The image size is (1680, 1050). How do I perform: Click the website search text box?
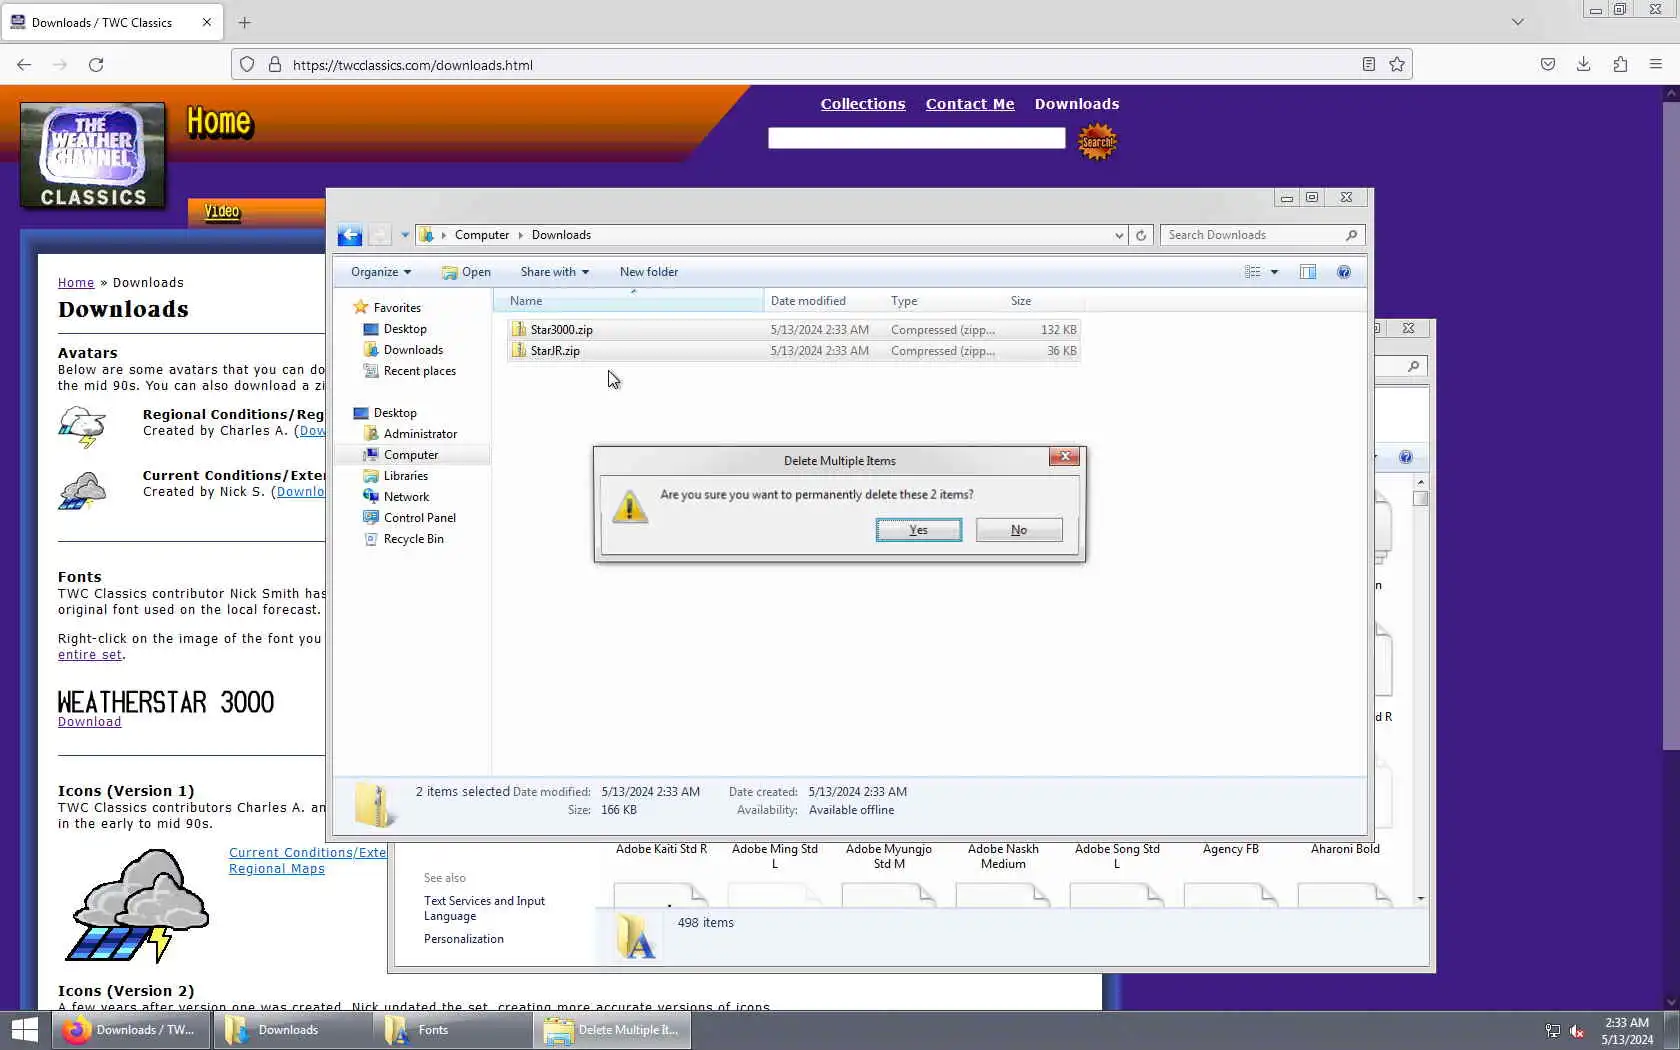[916, 138]
